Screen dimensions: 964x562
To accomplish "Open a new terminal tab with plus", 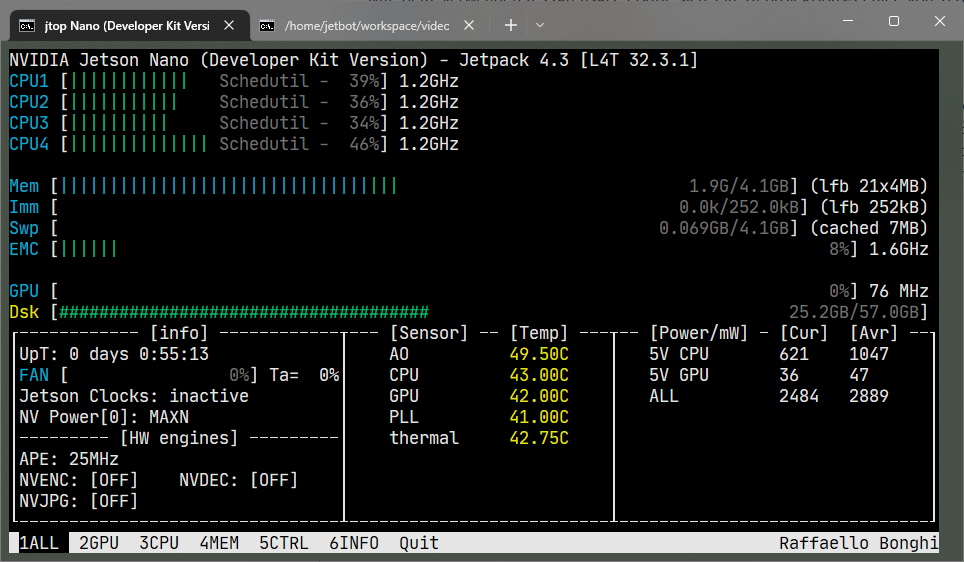I will pos(510,25).
